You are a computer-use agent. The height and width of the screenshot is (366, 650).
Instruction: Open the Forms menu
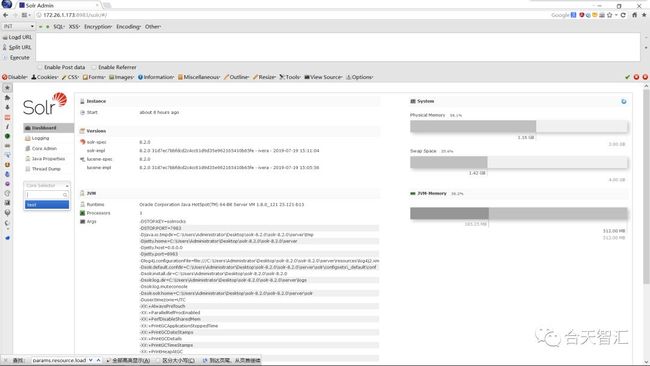point(94,77)
